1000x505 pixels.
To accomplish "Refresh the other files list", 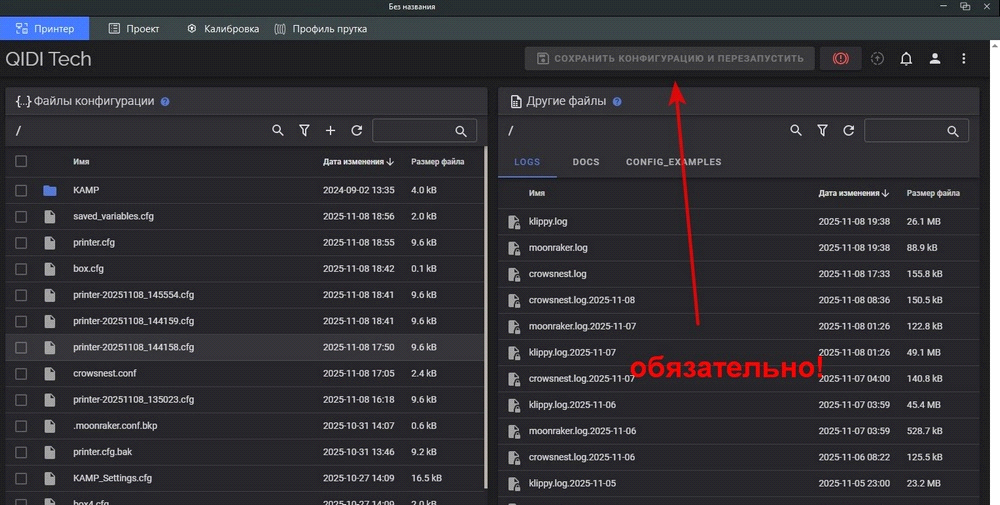I will pos(848,131).
